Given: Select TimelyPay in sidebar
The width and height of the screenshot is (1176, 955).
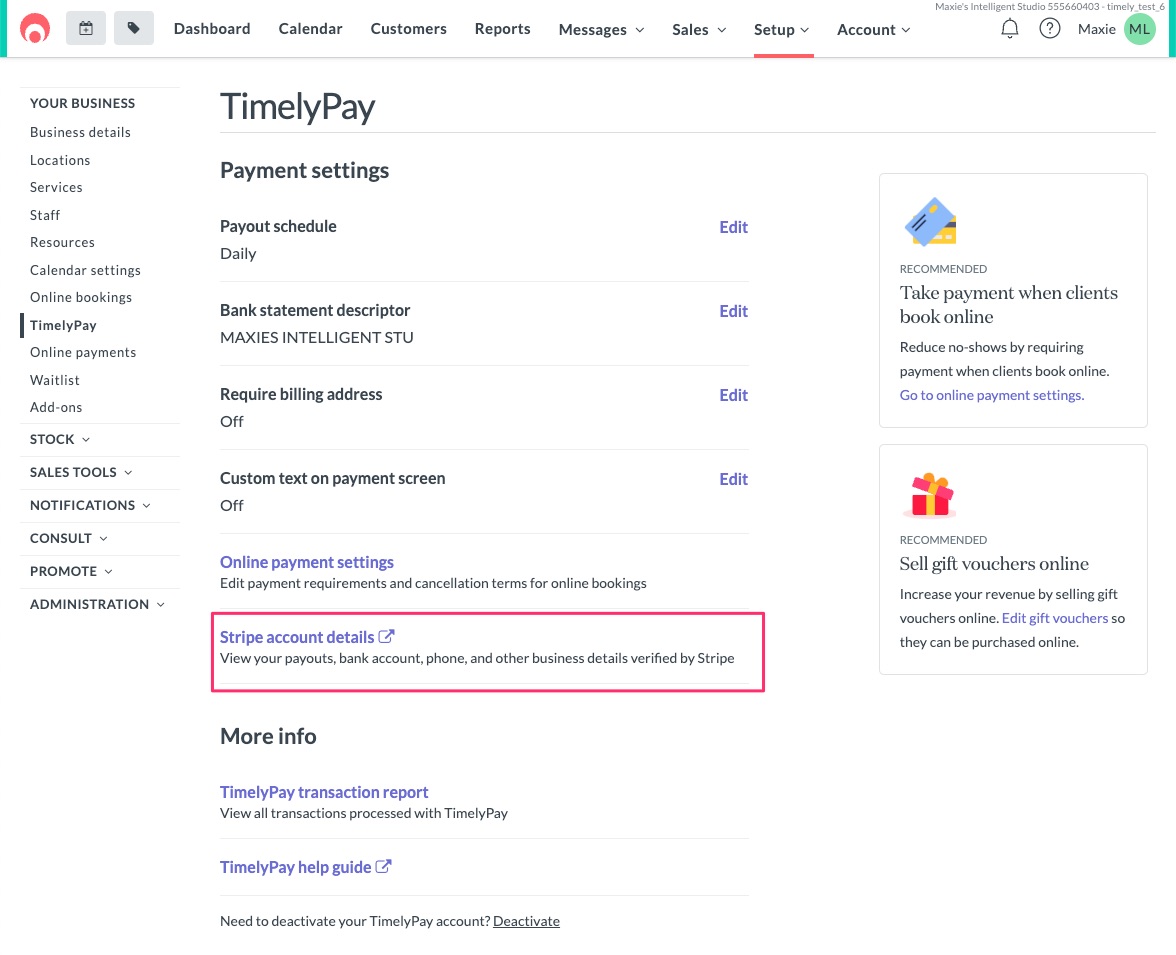Looking at the screenshot, I should pyautogui.click(x=63, y=325).
